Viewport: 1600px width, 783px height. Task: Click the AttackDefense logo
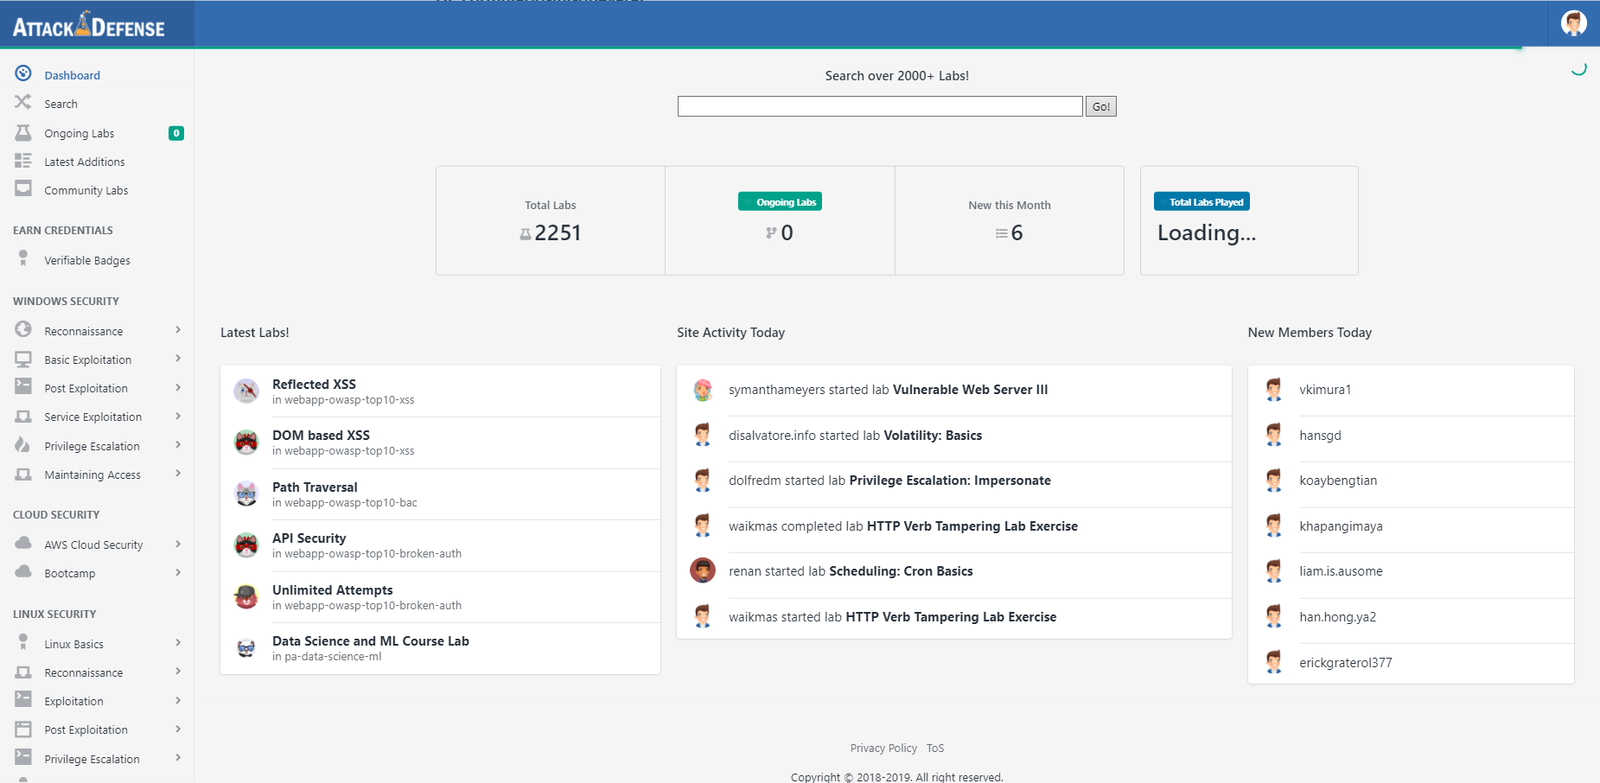tap(89, 25)
